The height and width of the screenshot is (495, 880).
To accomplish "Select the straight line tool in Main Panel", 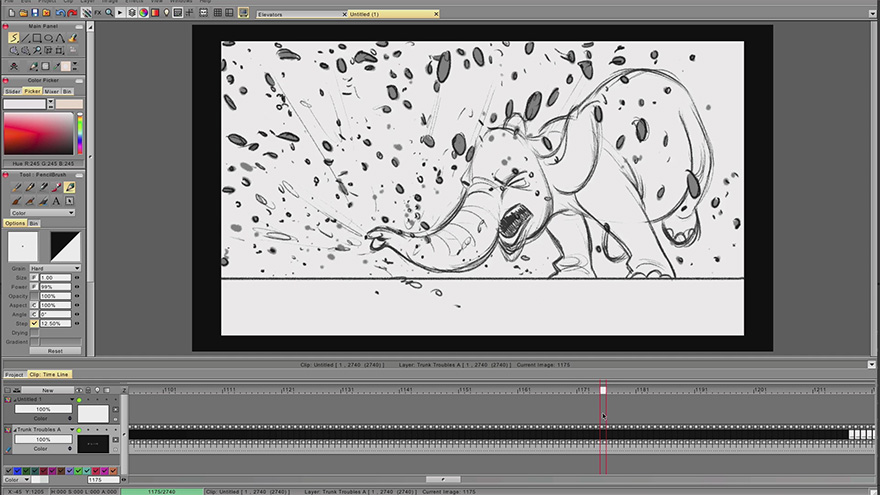I will click(x=25, y=38).
